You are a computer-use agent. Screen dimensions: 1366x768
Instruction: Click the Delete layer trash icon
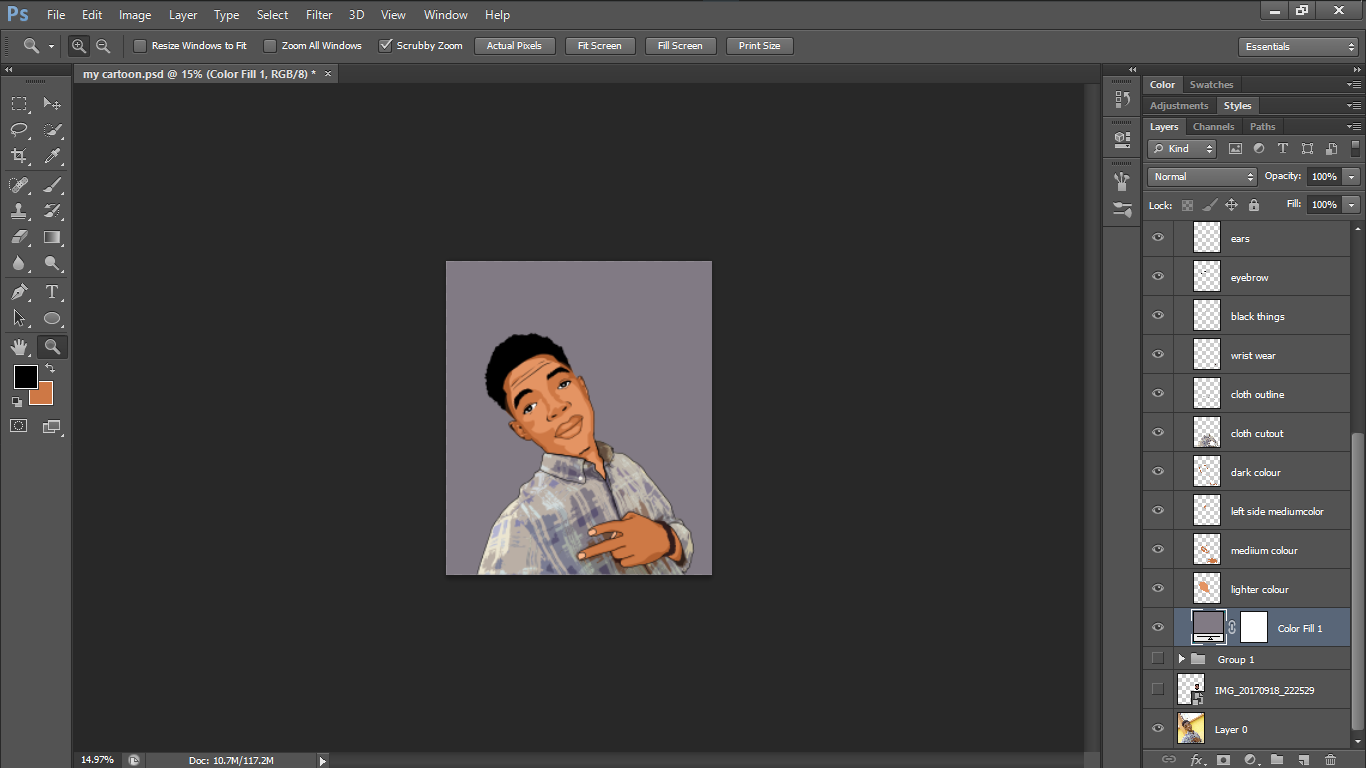(x=1330, y=760)
